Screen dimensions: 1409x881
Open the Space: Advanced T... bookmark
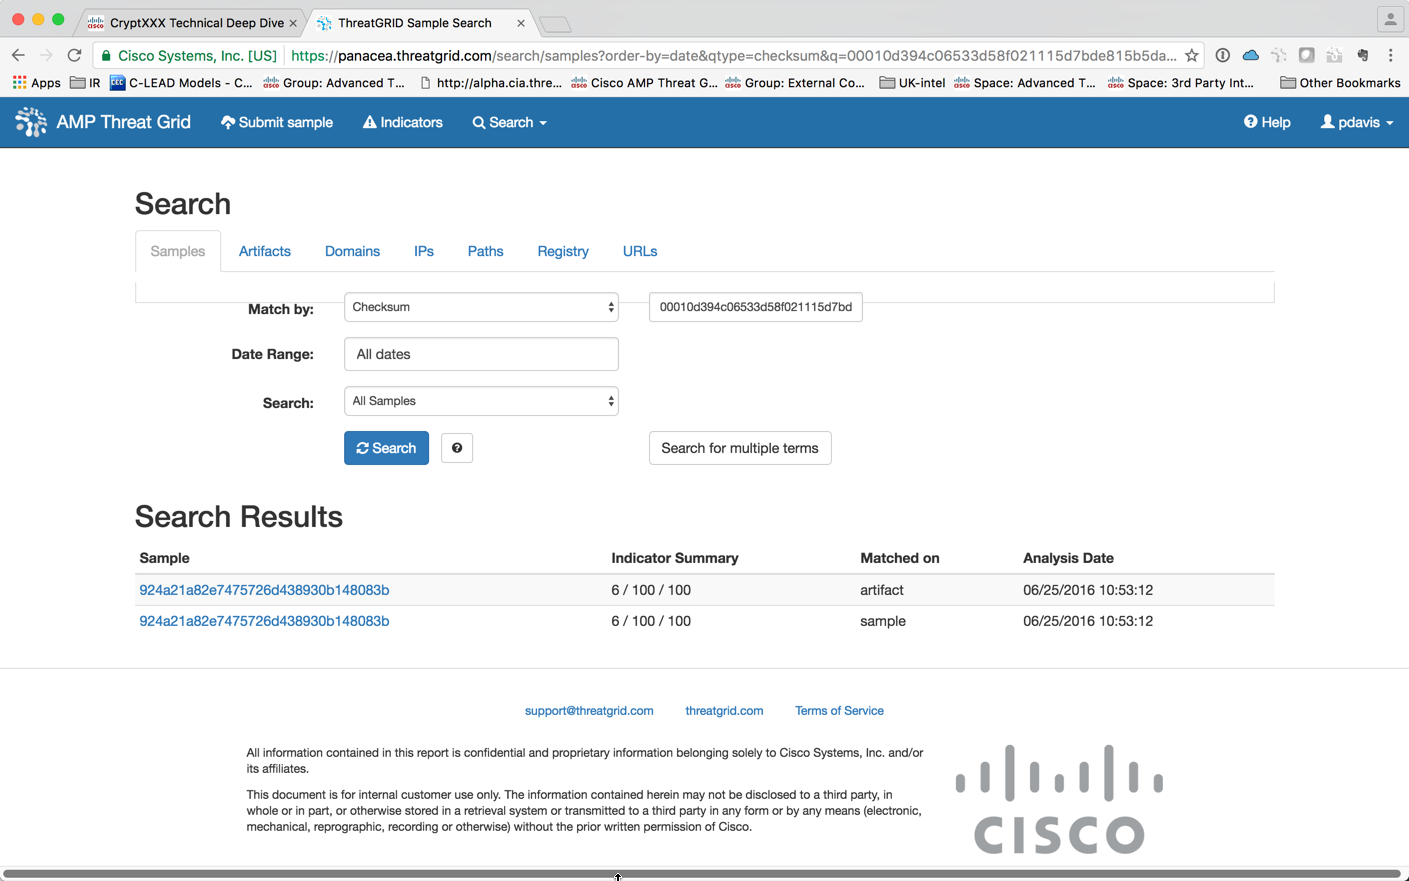(x=1025, y=83)
